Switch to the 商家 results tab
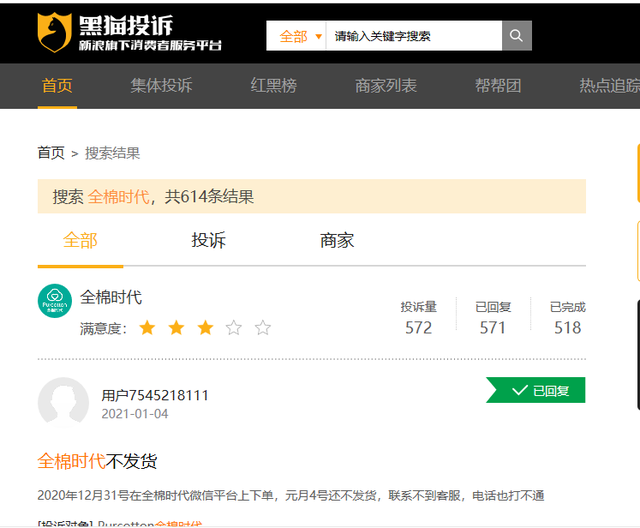 (x=337, y=240)
